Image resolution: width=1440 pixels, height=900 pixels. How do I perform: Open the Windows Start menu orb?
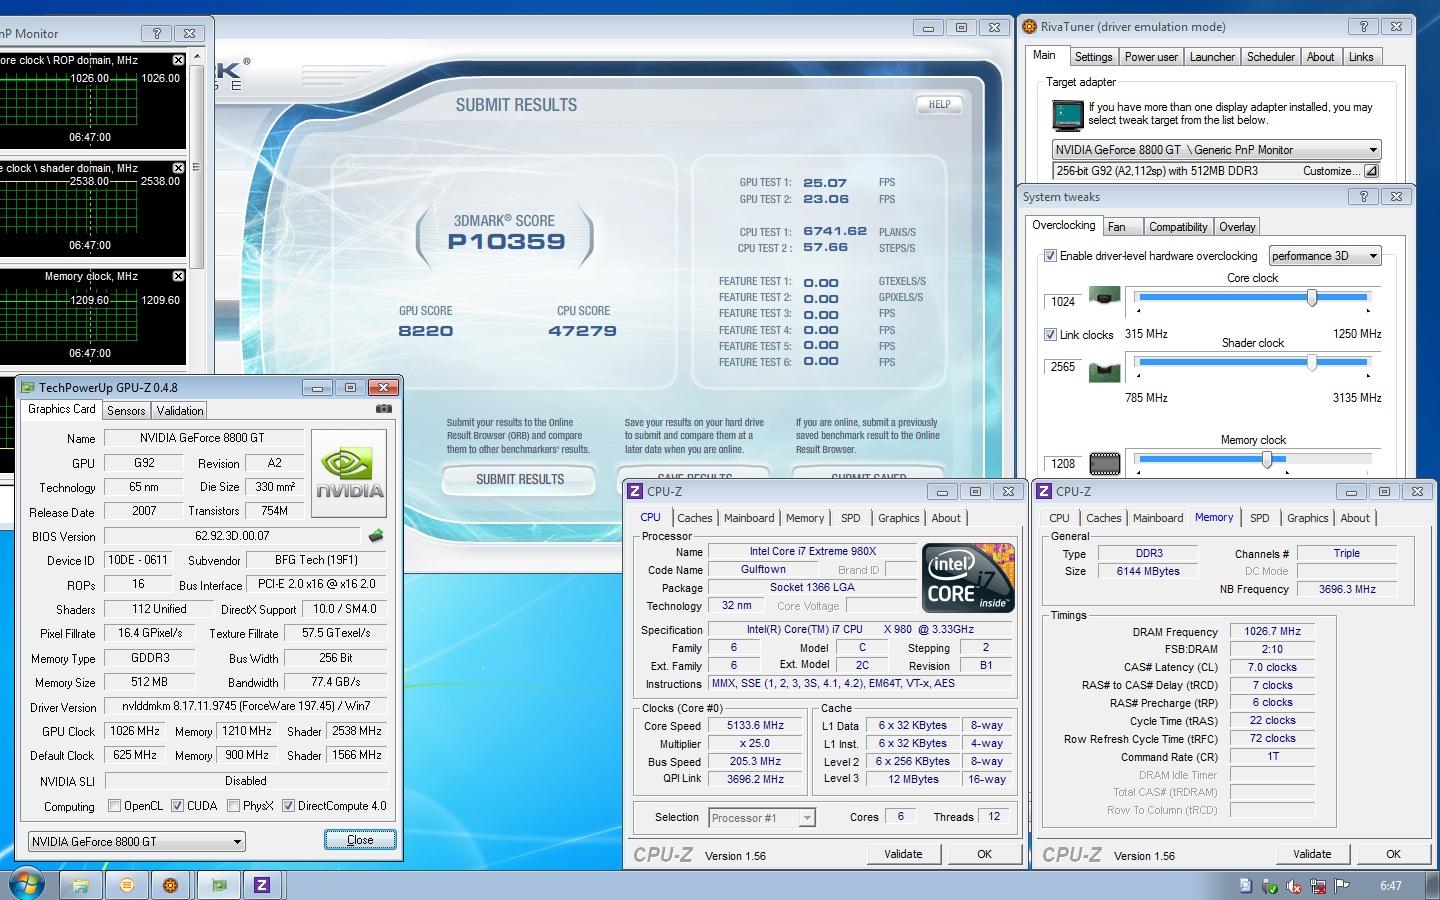pyautogui.click(x=26, y=885)
